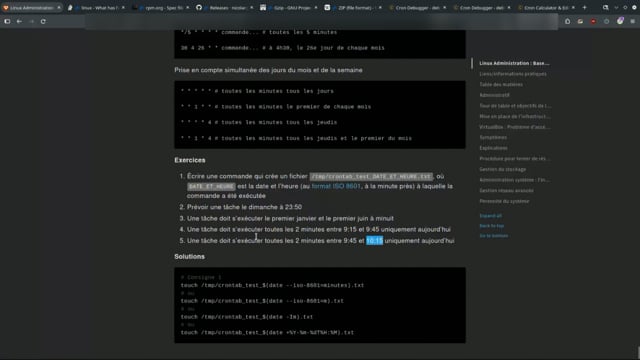The width and height of the screenshot is (640, 360).
Task: Close the Gzip GNU Project tab
Action: pos(316,7)
